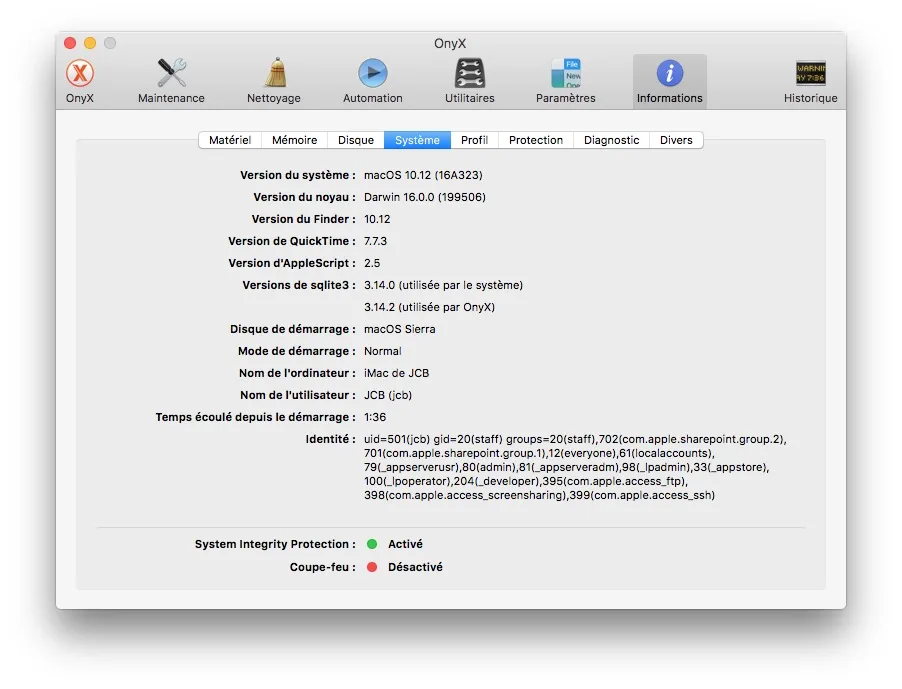
Task: Click the Version du système label
Action: [297, 175]
